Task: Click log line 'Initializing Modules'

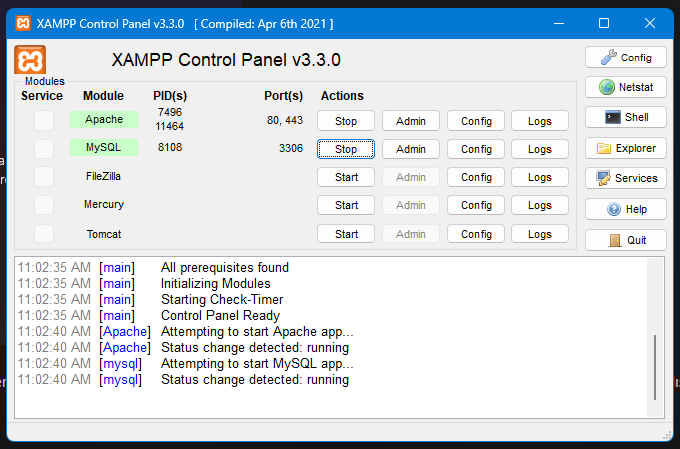Action: (x=216, y=284)
